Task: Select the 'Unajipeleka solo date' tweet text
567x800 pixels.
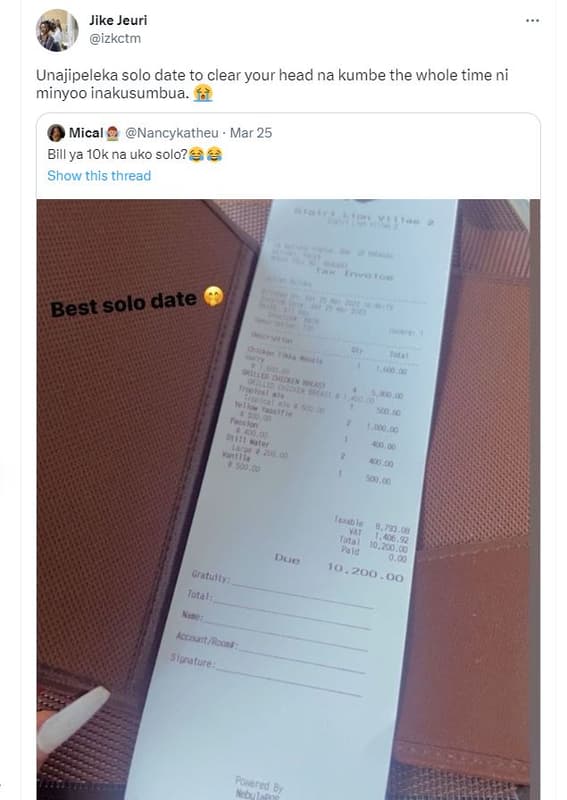Action: [272, 84]
